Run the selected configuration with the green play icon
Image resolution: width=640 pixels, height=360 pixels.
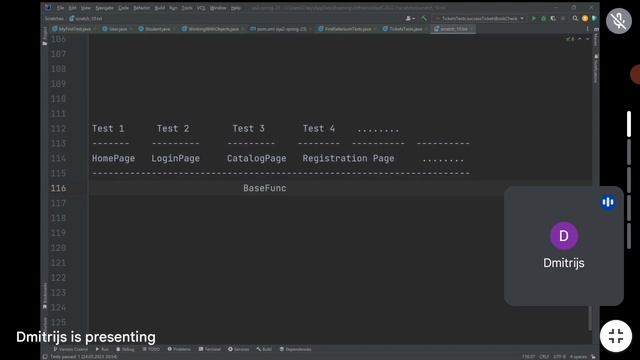(x=533, y=18)
